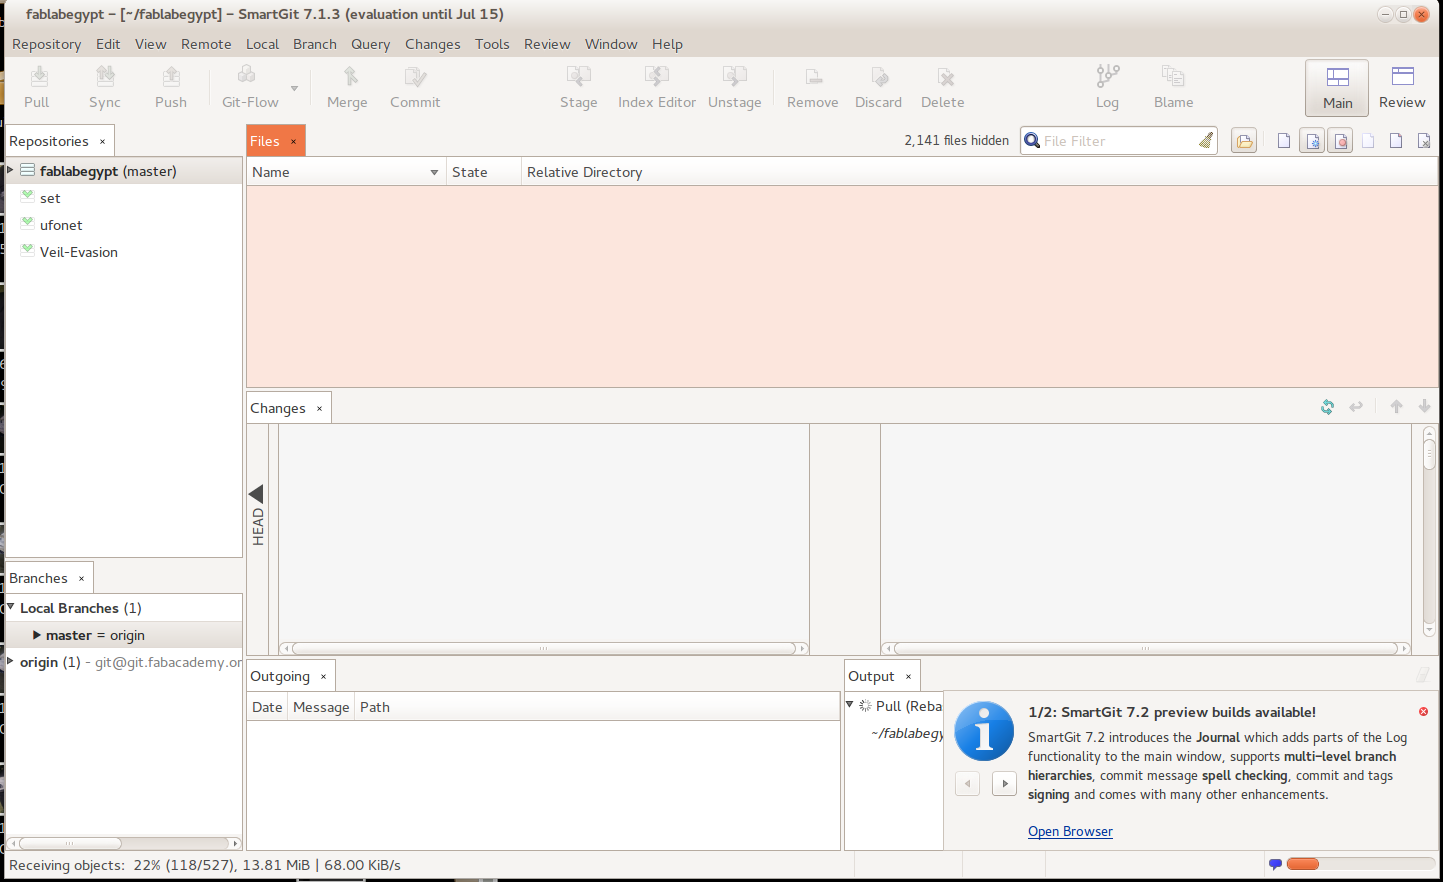The image size is (1443, 882).
Task: Focus the File Filter input field
Action: (x=1120, y=141)
